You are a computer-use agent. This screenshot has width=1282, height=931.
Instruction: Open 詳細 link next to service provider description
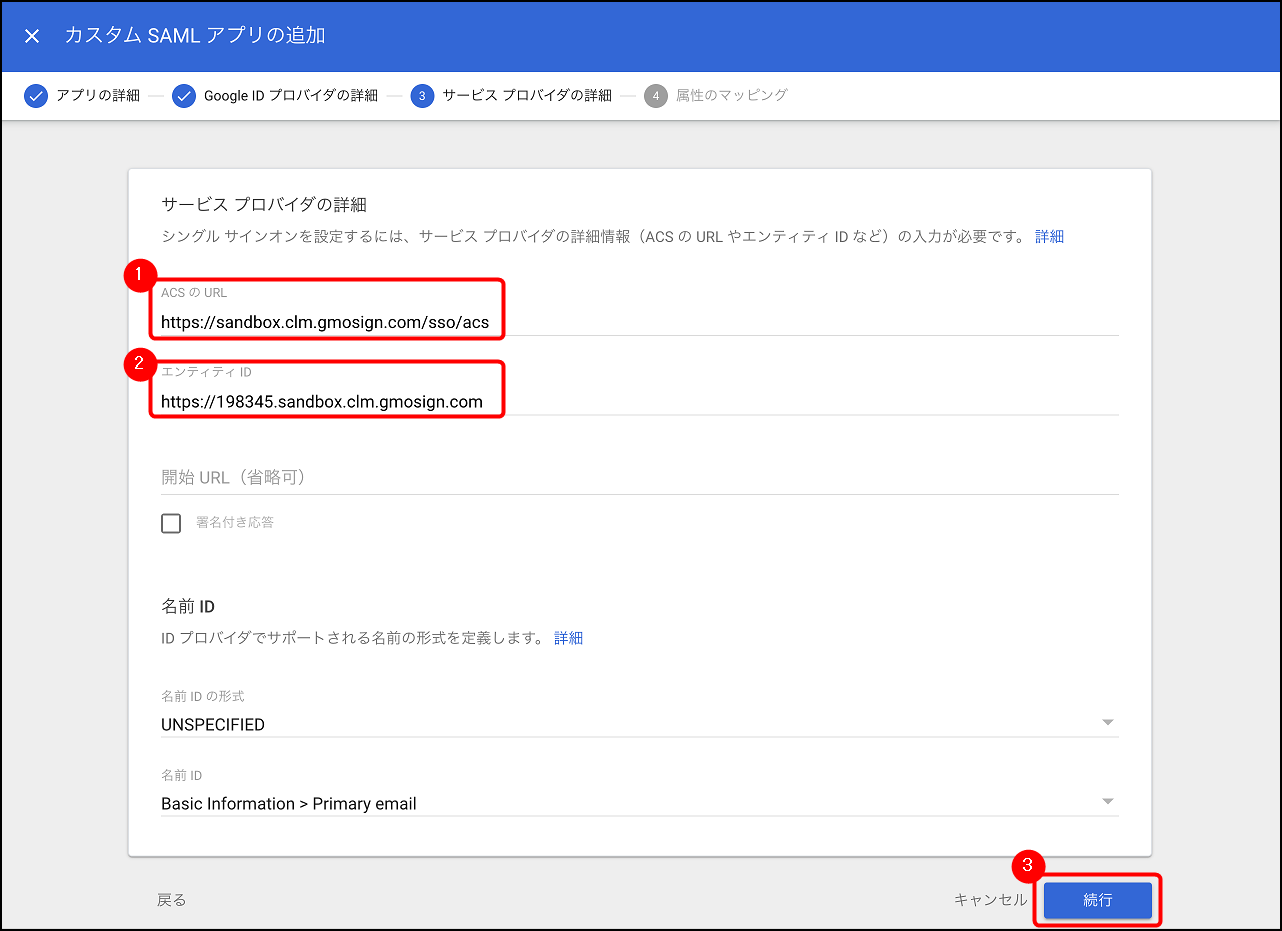1049,237
